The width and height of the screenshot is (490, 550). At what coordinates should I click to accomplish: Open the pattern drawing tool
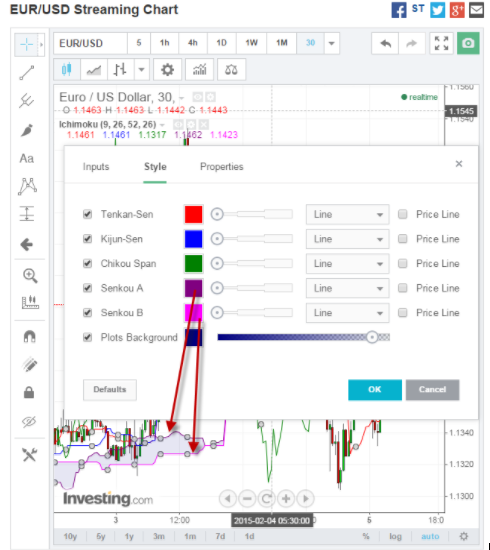click(27, 186)
